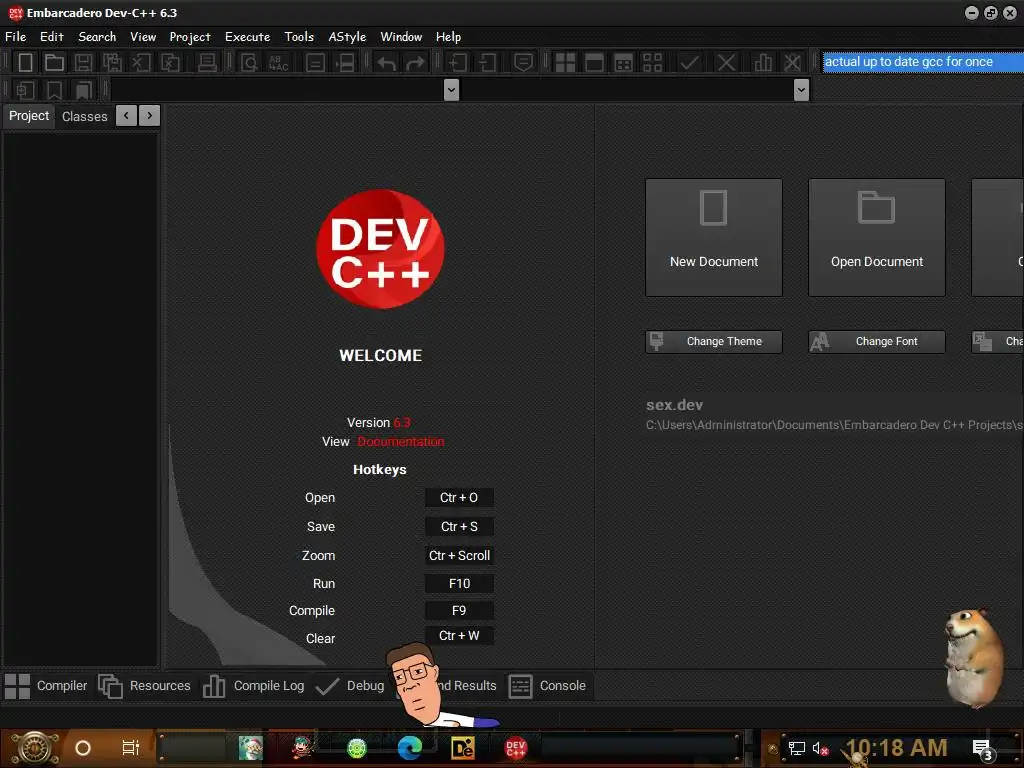Viewport: 1024px width, 768px height.
Task: Open the Search menu
Action: point(97,37)
